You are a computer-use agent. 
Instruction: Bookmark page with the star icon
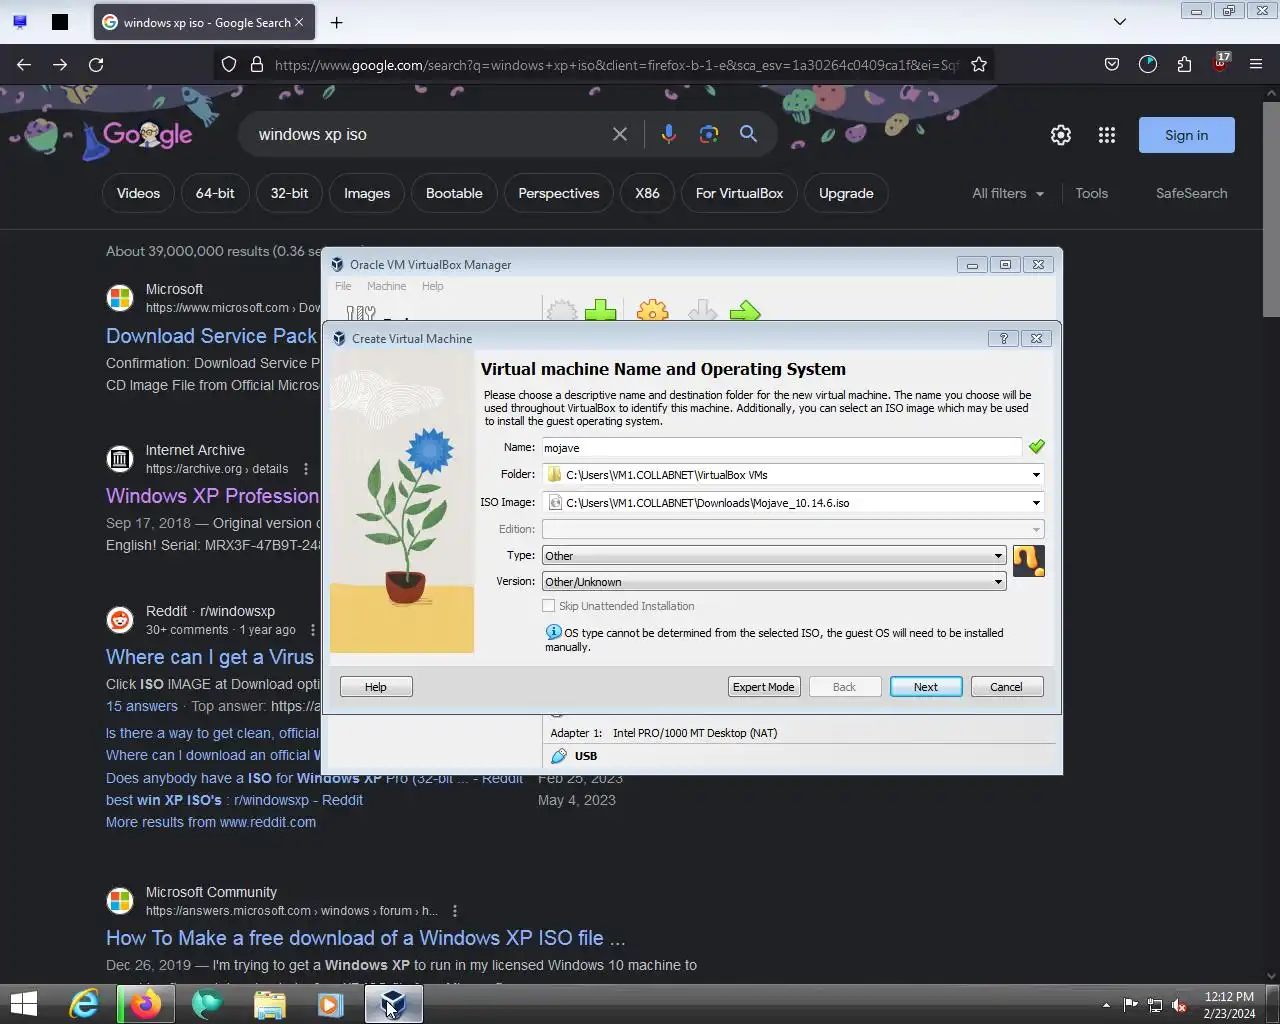tap(979, 65)
